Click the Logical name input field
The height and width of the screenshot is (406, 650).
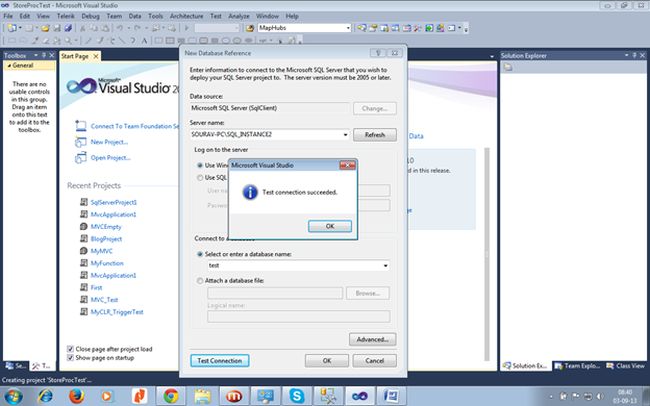click(x=298, y=316)
